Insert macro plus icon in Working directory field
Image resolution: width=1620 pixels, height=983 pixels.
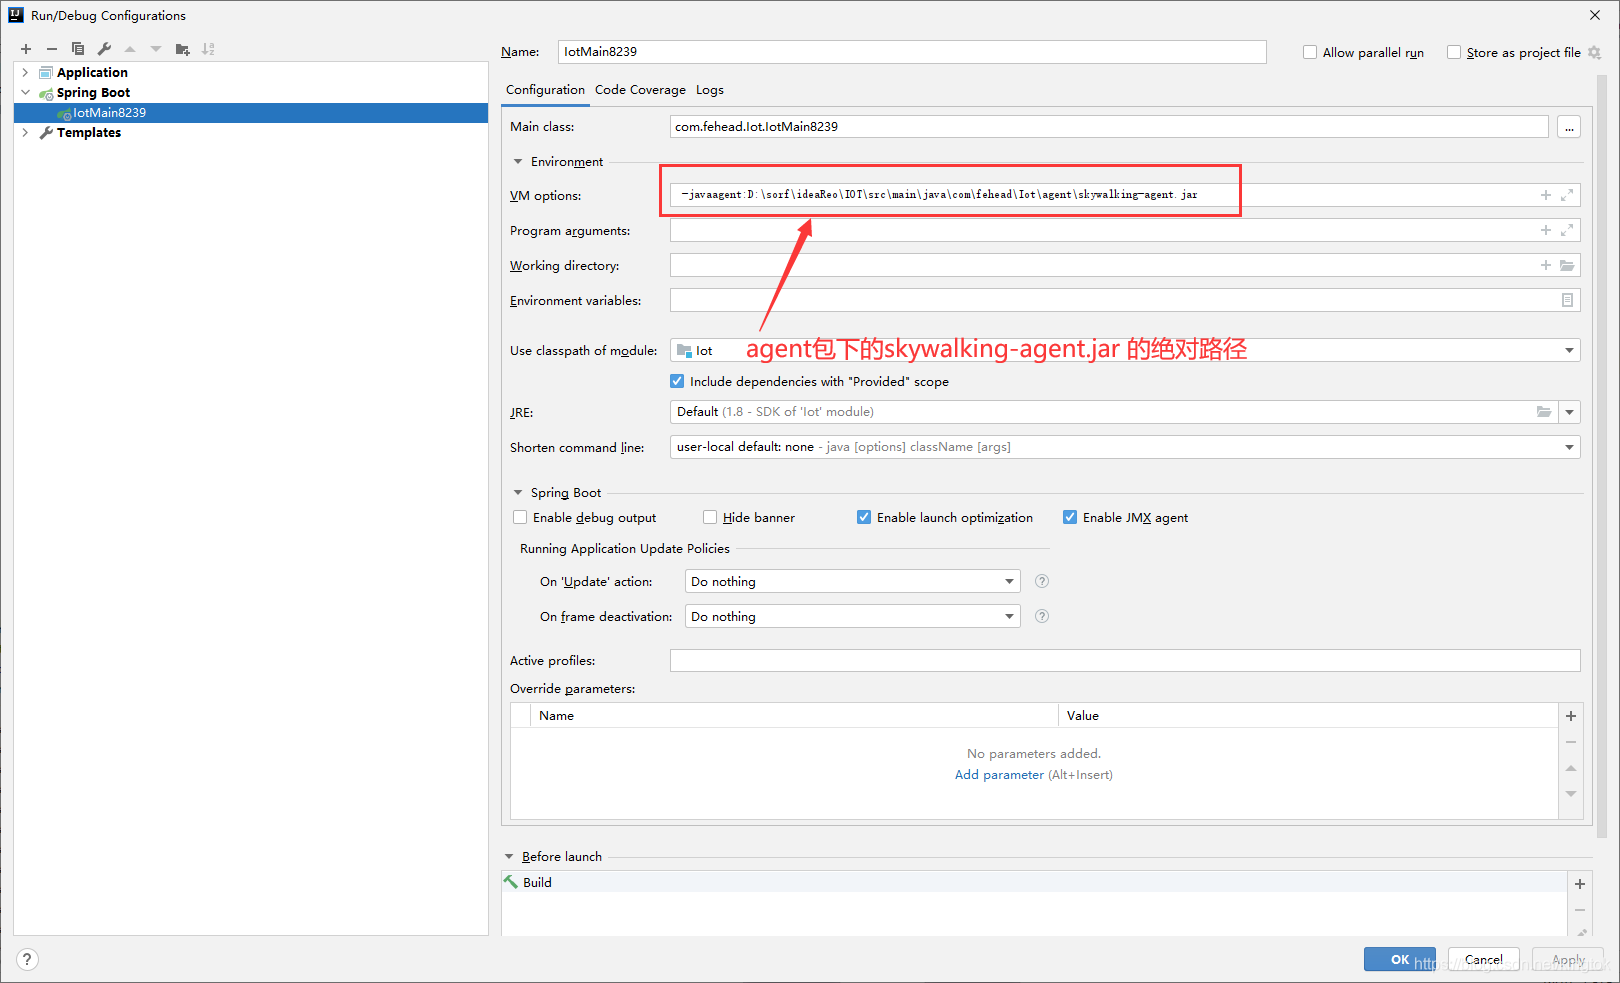click(1546, 265)
